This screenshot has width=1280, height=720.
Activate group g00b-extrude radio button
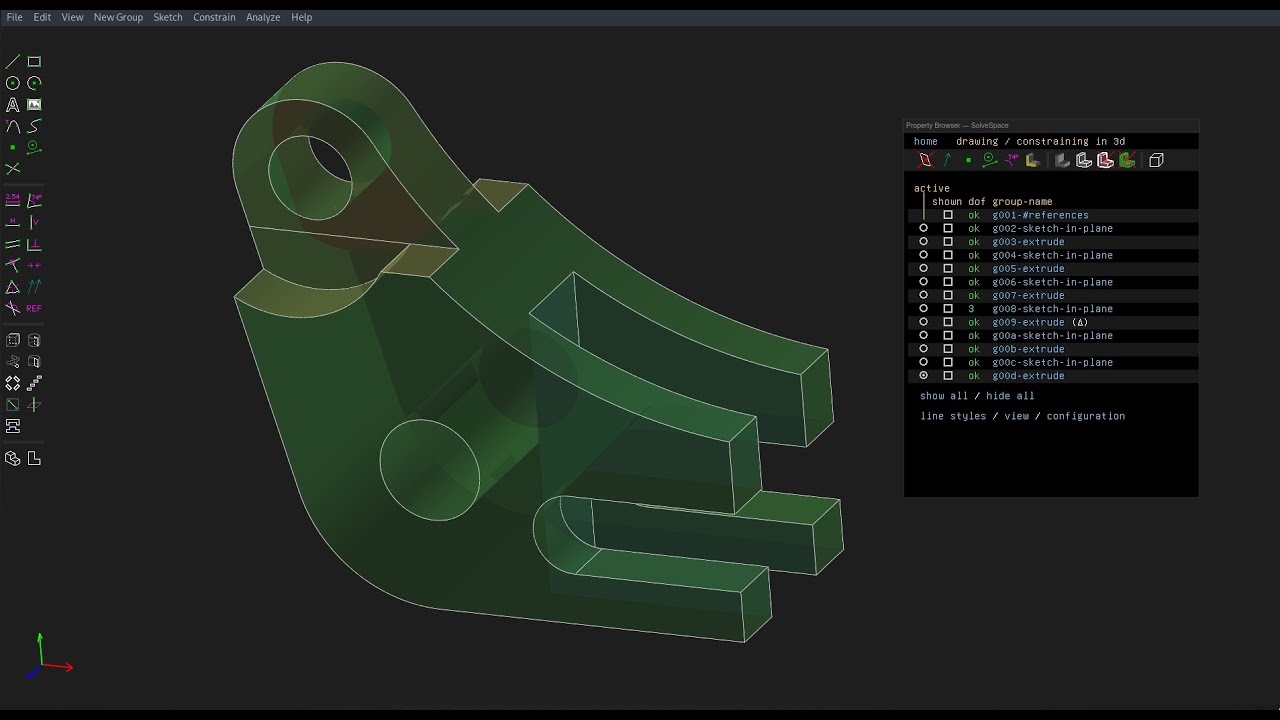pyautogui.click(x=923, y=349)
